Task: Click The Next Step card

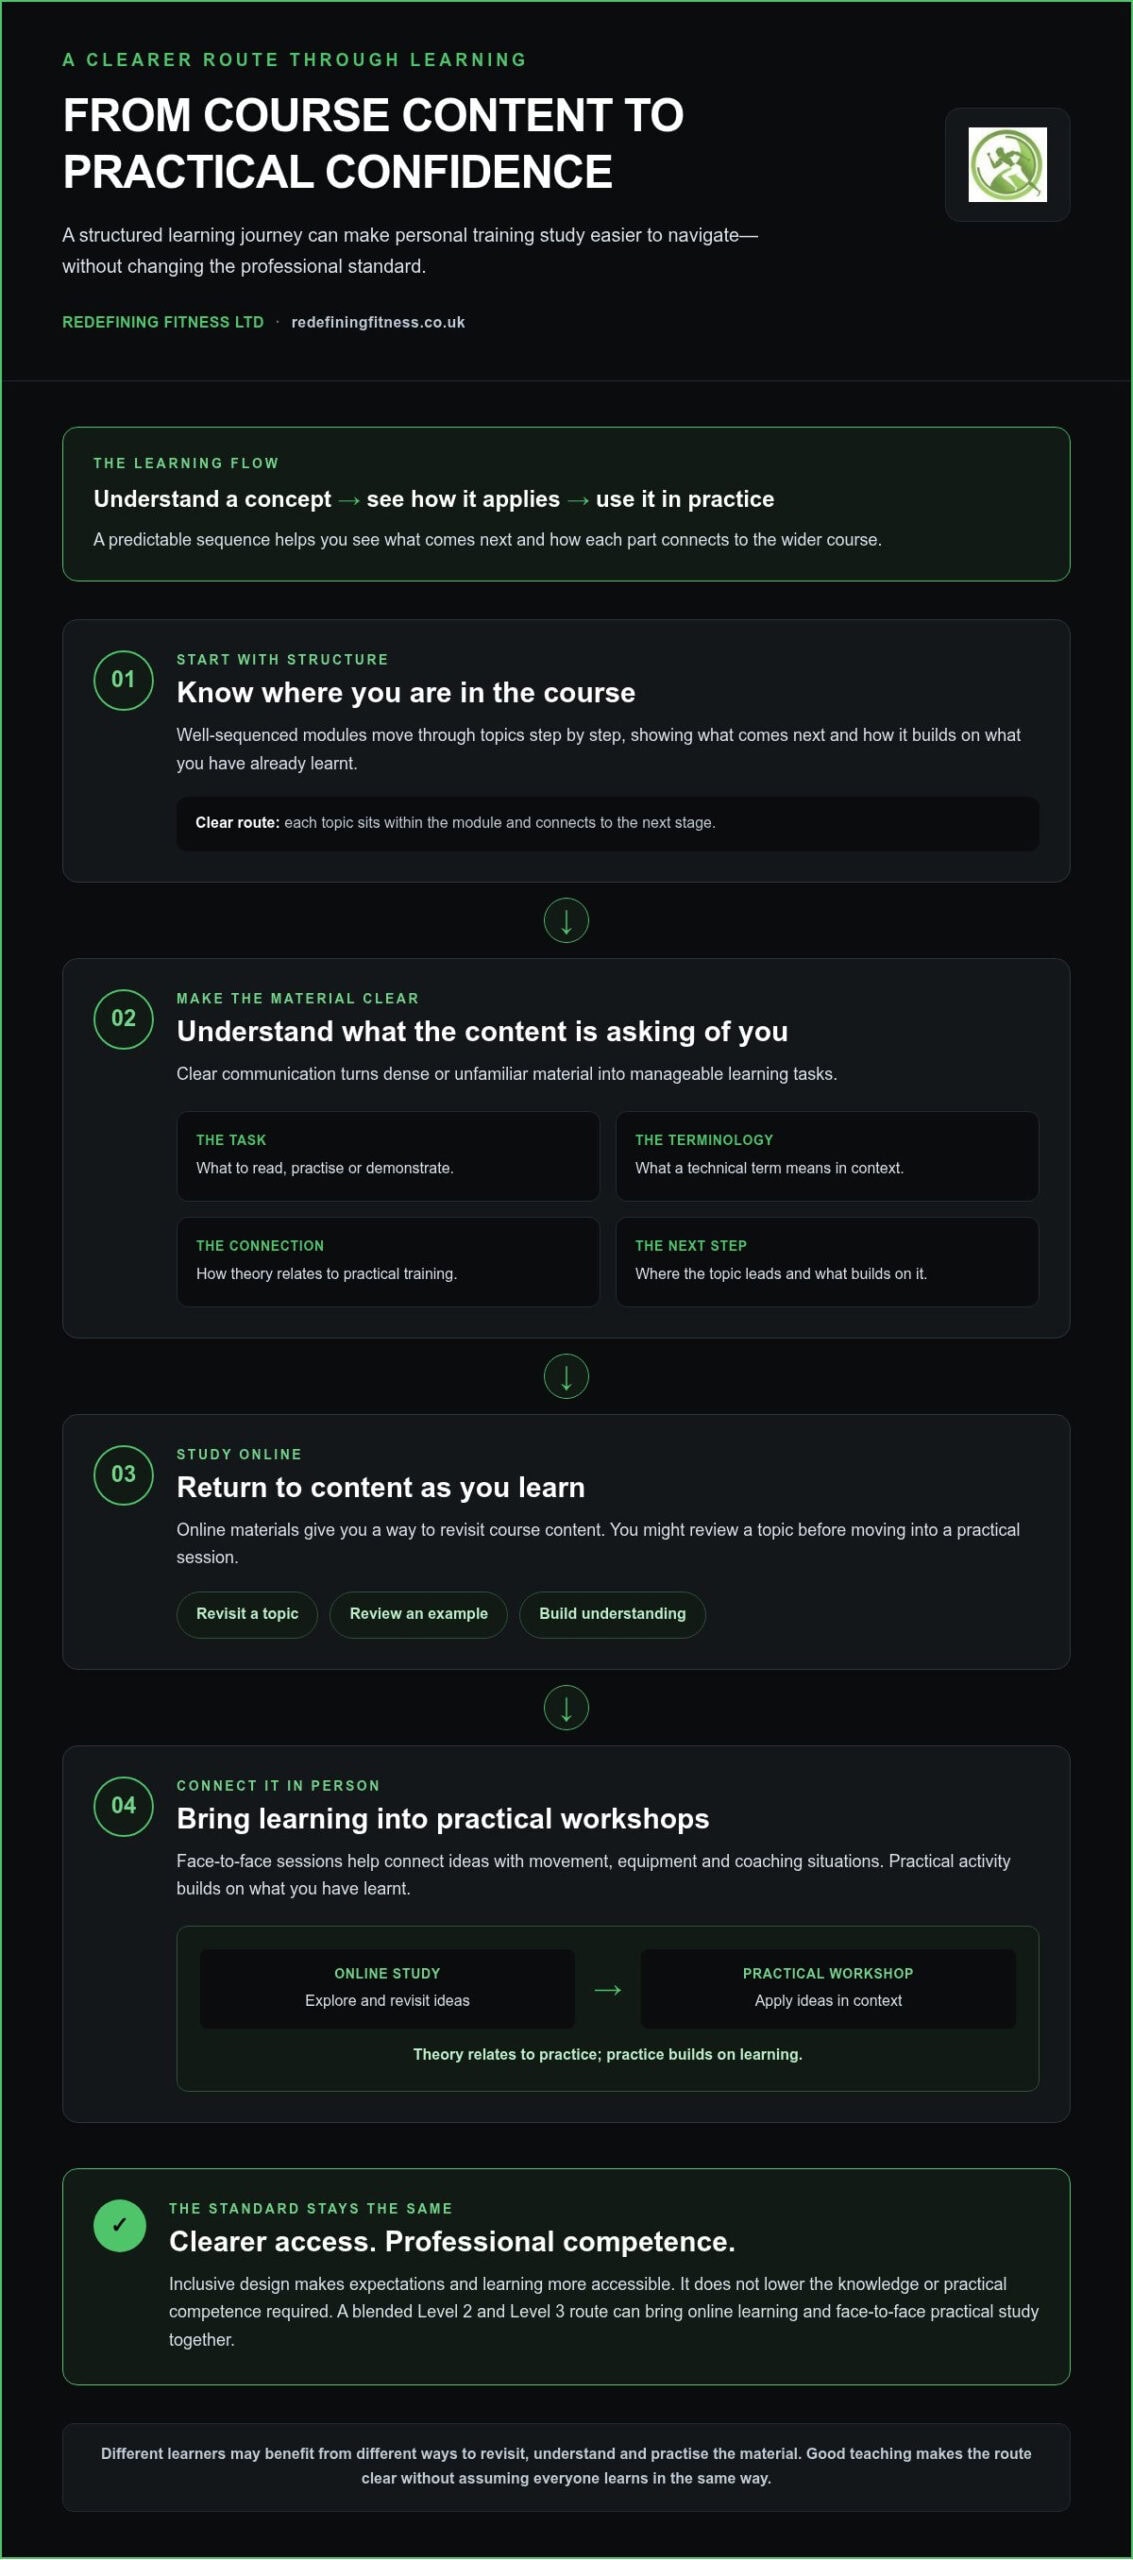Action: point(827,1262)
